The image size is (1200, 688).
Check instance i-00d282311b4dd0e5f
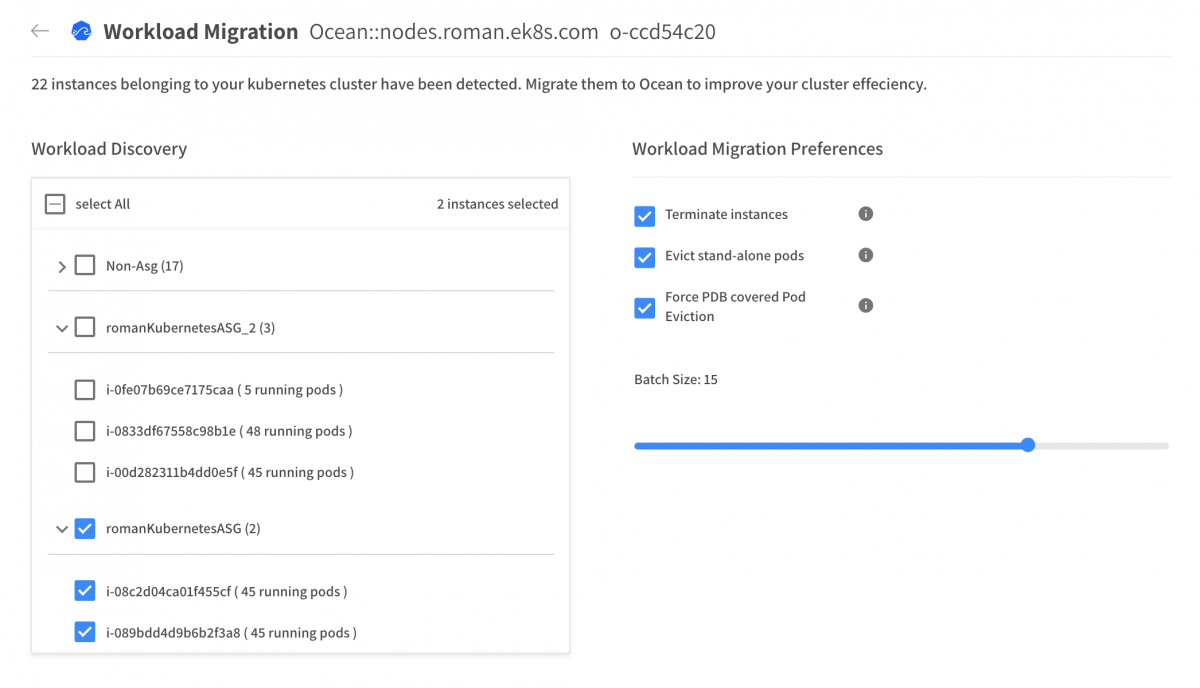click(x=85, y=472)
